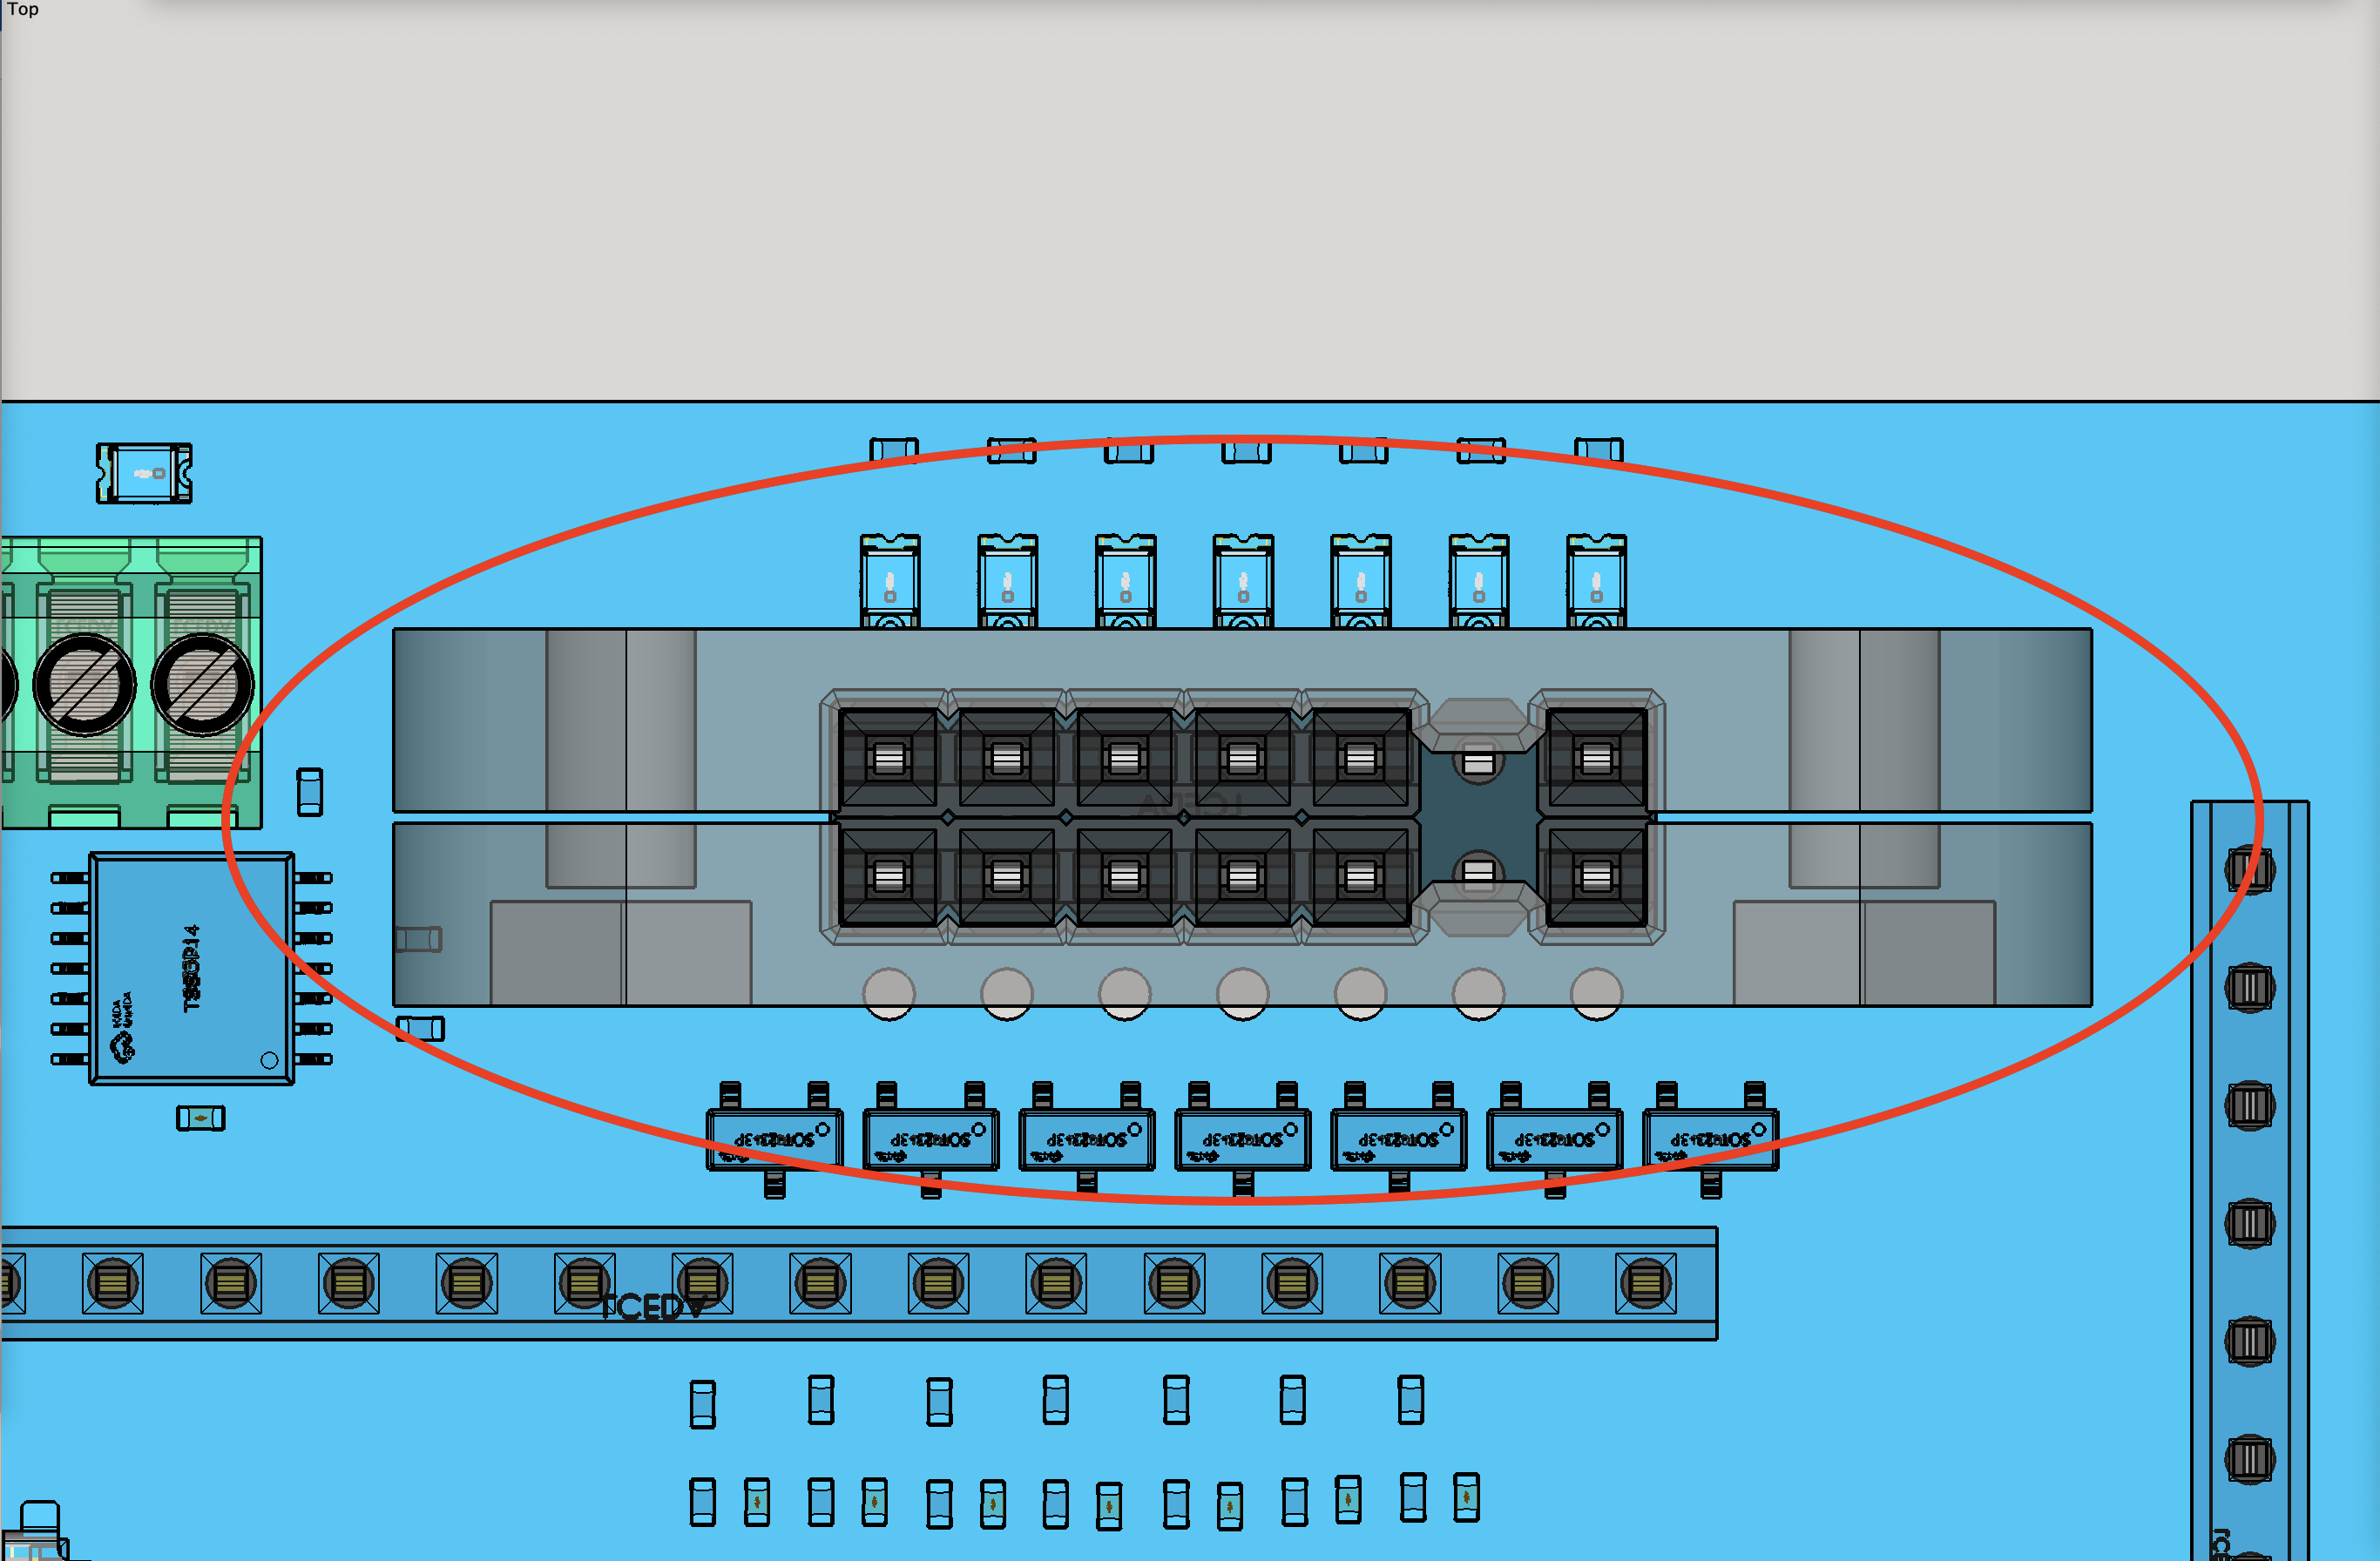
Task: Select the TSSOP14 IC chip body
Action: pyautogui.click(x=192, y=968)
